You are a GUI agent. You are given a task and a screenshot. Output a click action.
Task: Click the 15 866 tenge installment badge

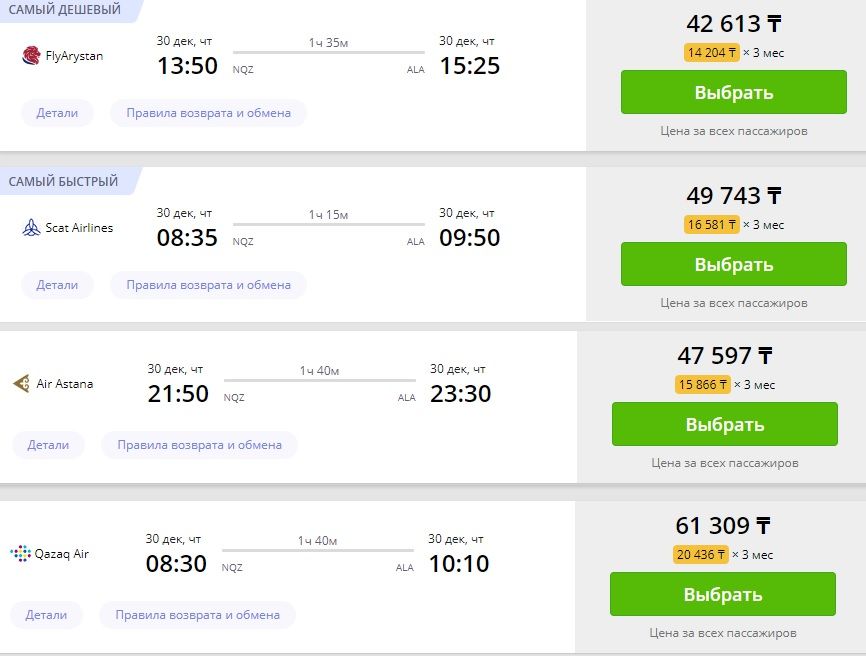tap(703, 385)
